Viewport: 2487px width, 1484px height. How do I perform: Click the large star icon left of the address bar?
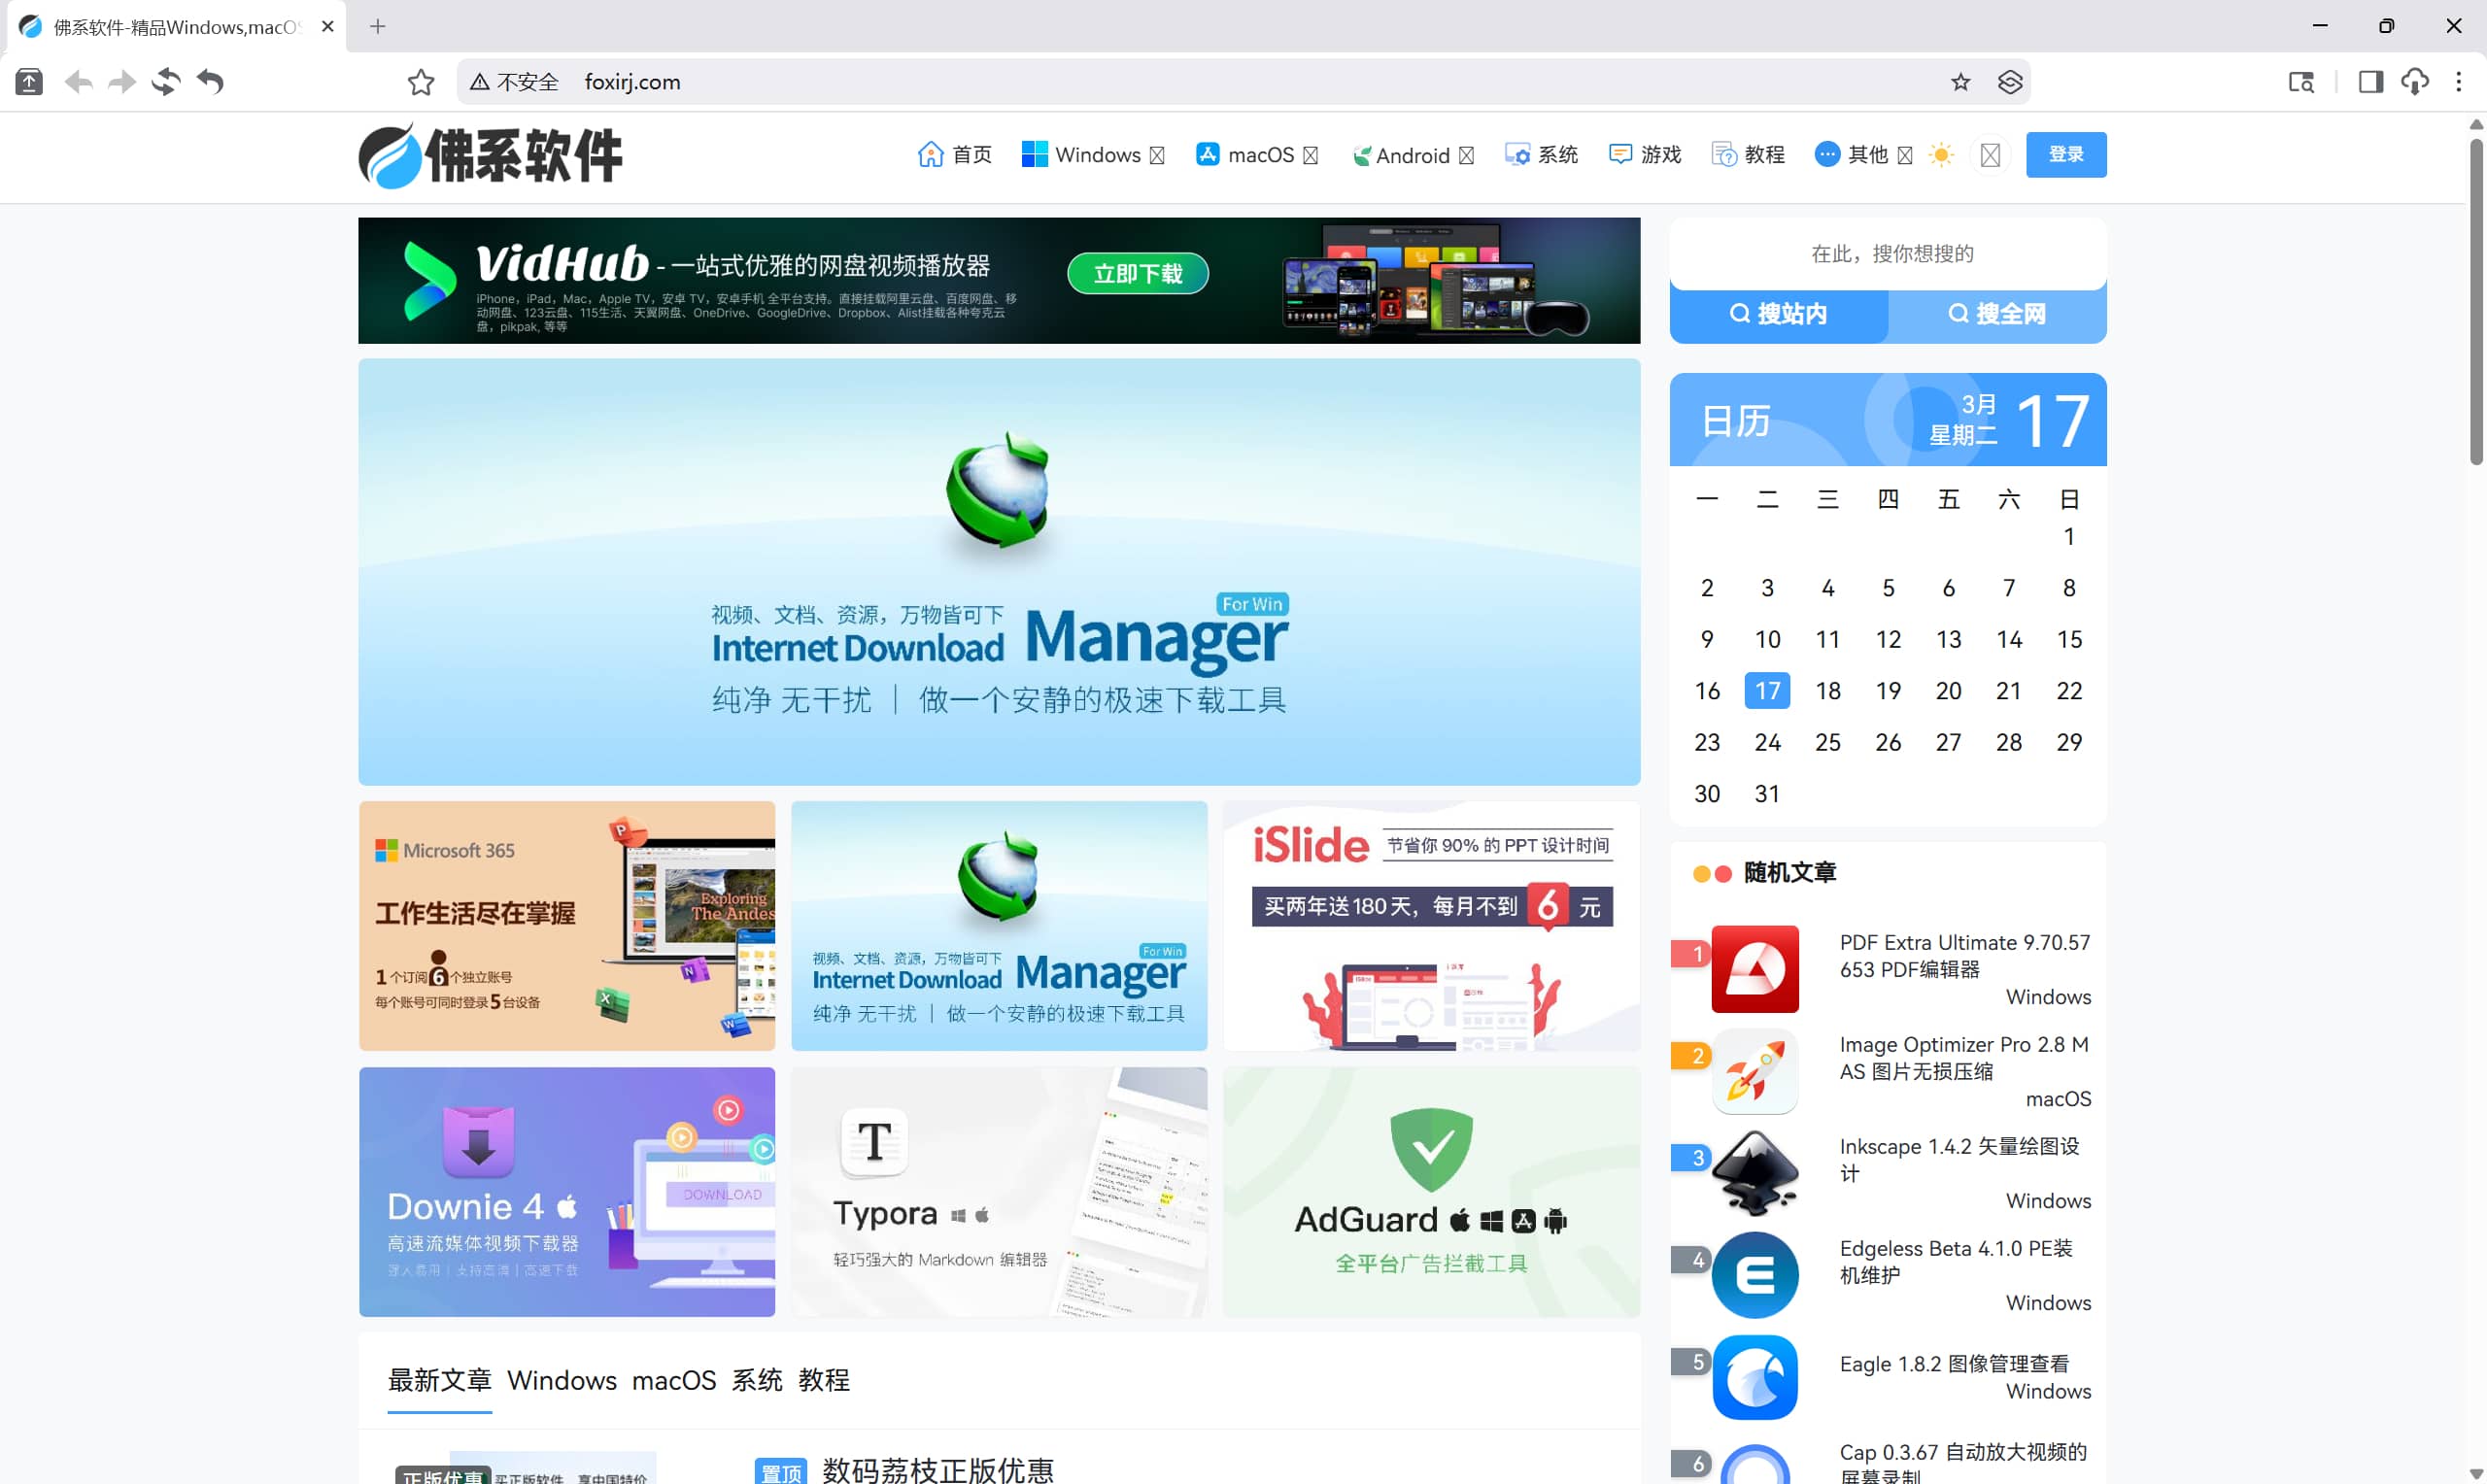421,82
